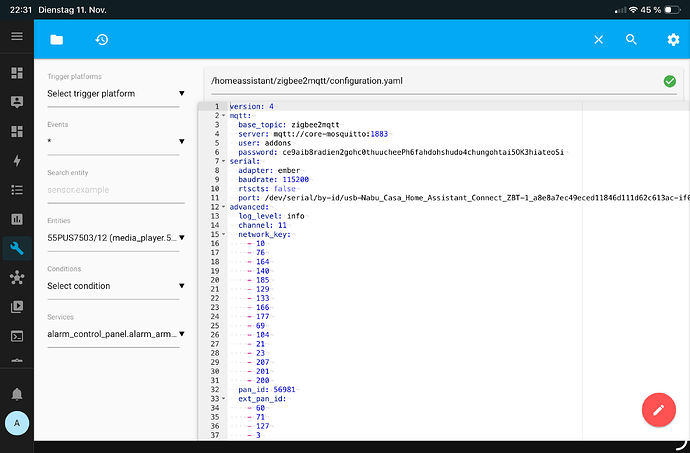Open search in the editor toolbar
The image size is (690, 453).
(x=631, y=40)
